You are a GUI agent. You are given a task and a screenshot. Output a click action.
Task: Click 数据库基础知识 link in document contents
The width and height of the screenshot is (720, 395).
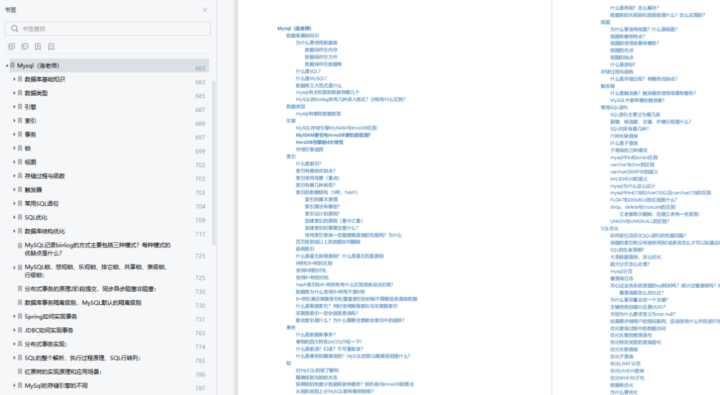pyautogui.click(x=303, y=35)
